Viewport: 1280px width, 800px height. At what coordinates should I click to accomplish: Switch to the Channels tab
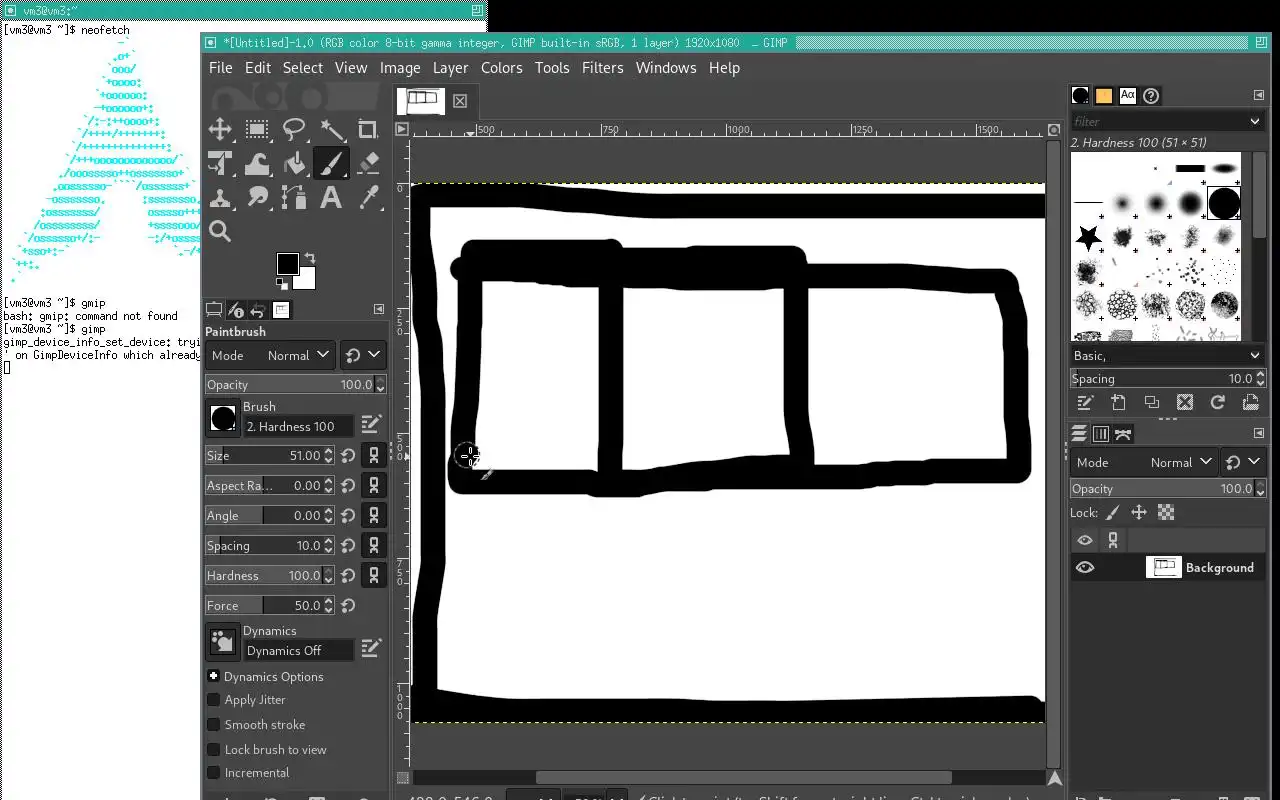(1101, 434)
